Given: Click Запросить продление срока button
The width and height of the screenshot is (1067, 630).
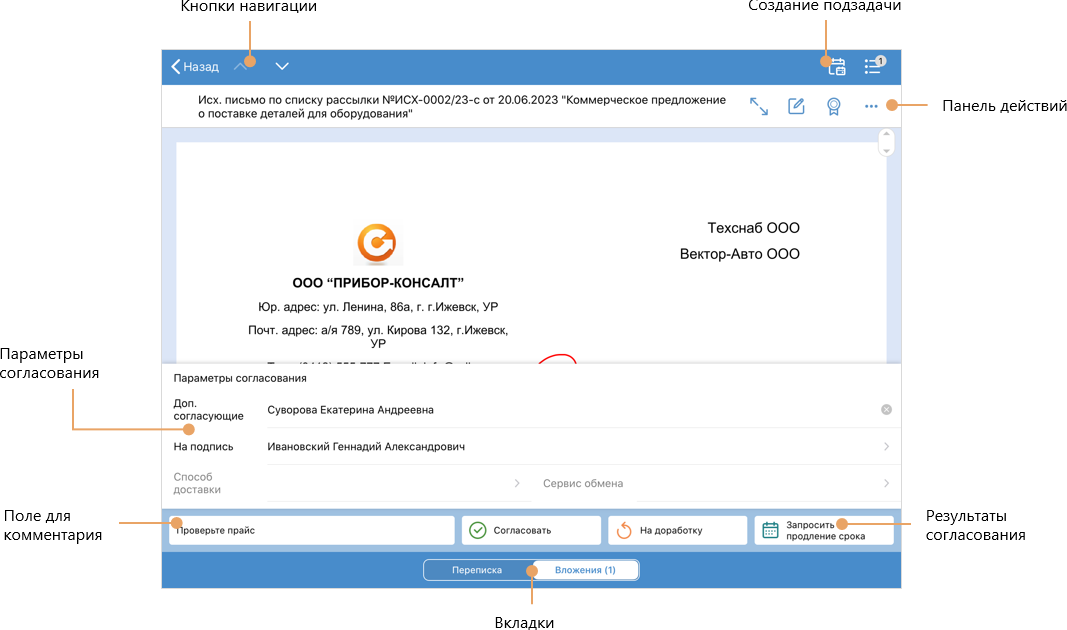Looking at the screenshot, I should [823, 530].
